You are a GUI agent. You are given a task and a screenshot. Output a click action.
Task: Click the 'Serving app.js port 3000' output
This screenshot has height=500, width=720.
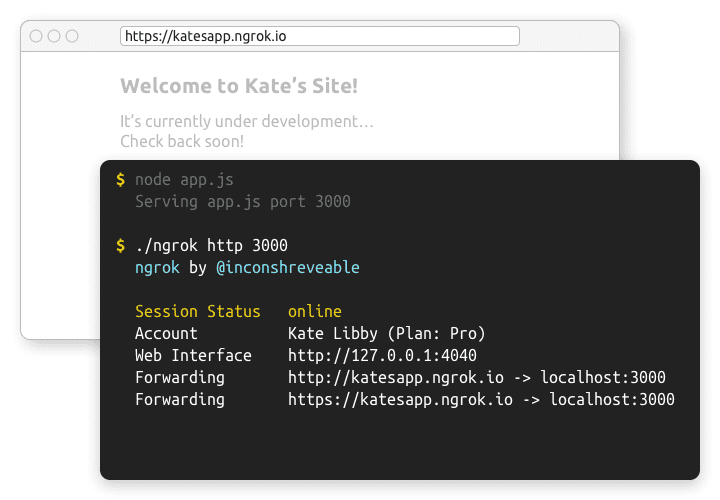pos(242,202)
